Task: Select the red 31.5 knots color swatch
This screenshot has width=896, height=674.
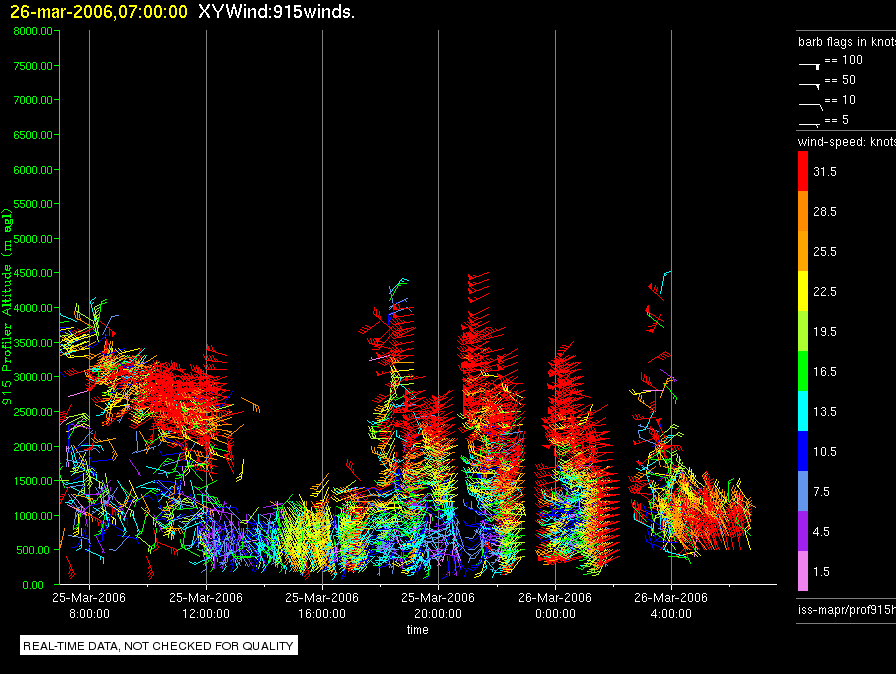Action: 803,171
